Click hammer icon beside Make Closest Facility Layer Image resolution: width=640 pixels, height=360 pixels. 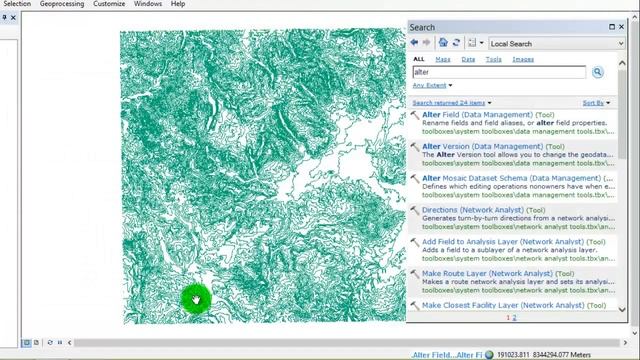pyautogui.click(x=415, y=306)
